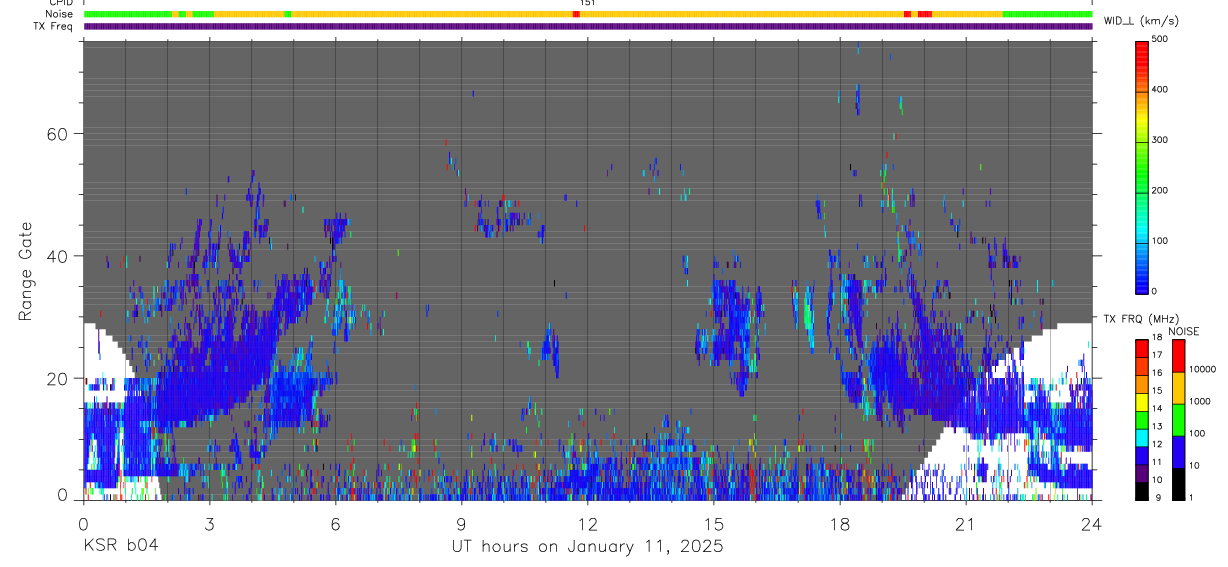Click the Noise timeline bar at top

coord(588,14)
